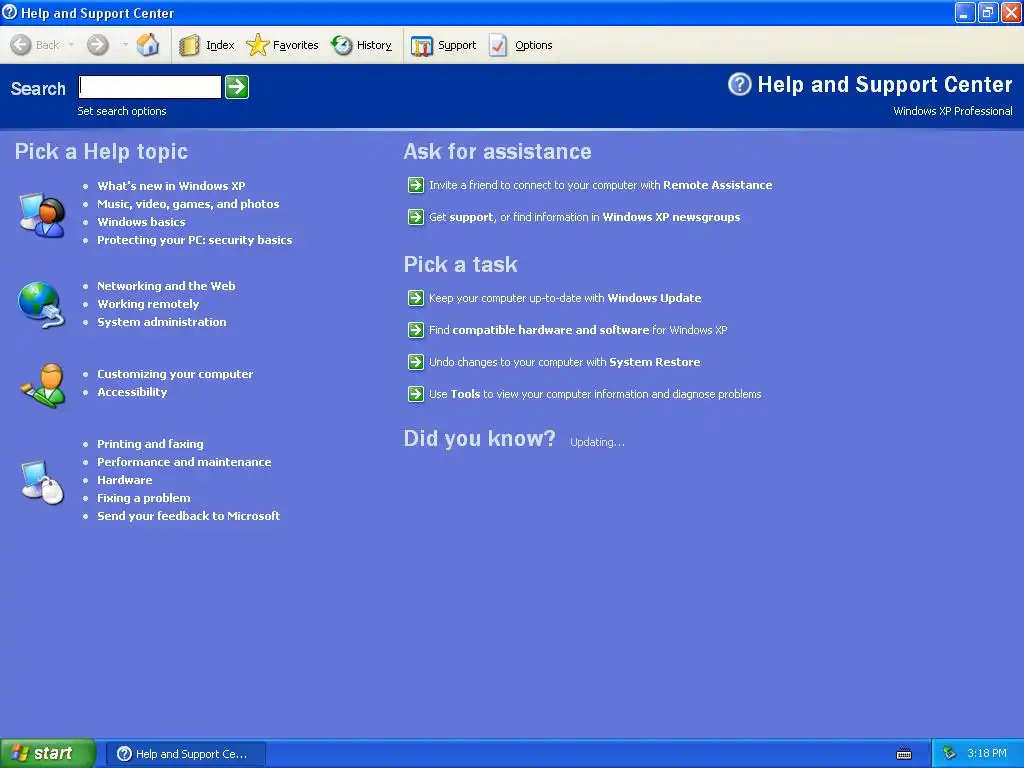Click the Favorites toolbar label
Viewport: 1024px width, 768px height.
tap(295, 45)
